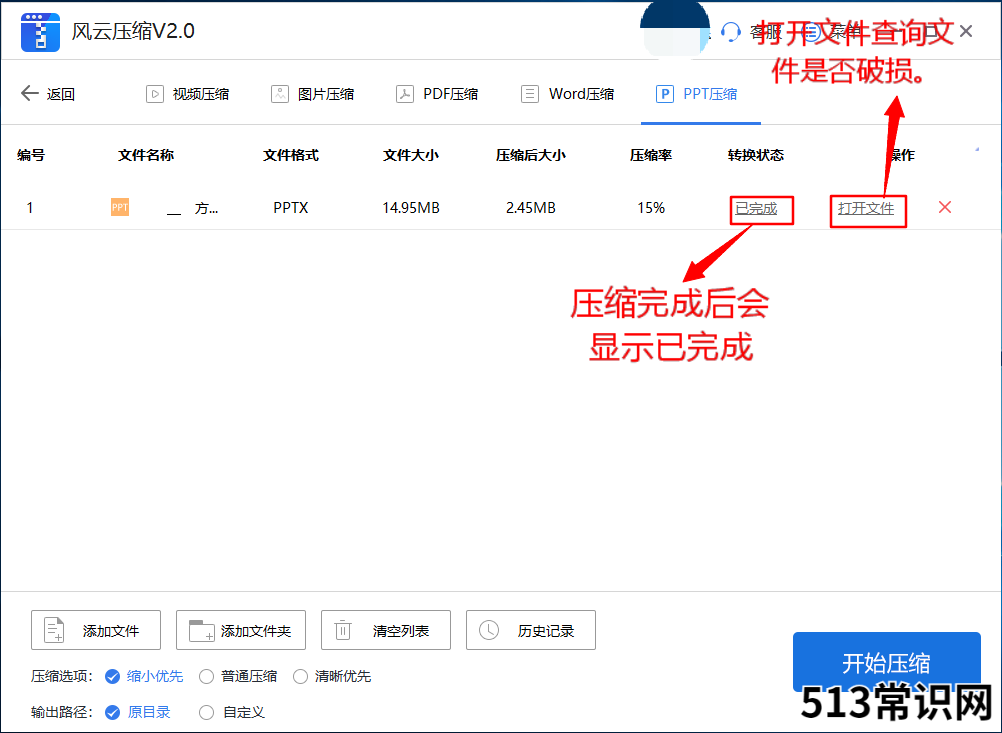This screenshot has height=733, width=1002.
Task: Start compression with 开始压缩 button
Action: coord(886,661)
